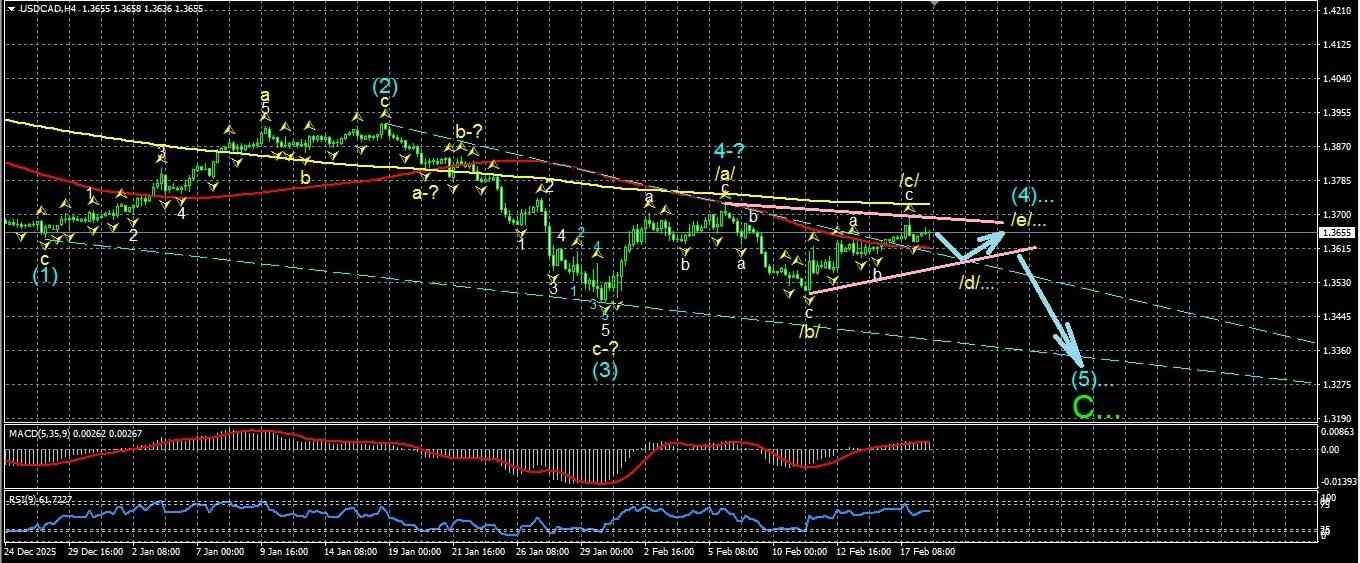Open the chart menu triangle beside USDCAD,H4
The height and width of the screenshot is (563, 1360).
(x=9, y=8)
